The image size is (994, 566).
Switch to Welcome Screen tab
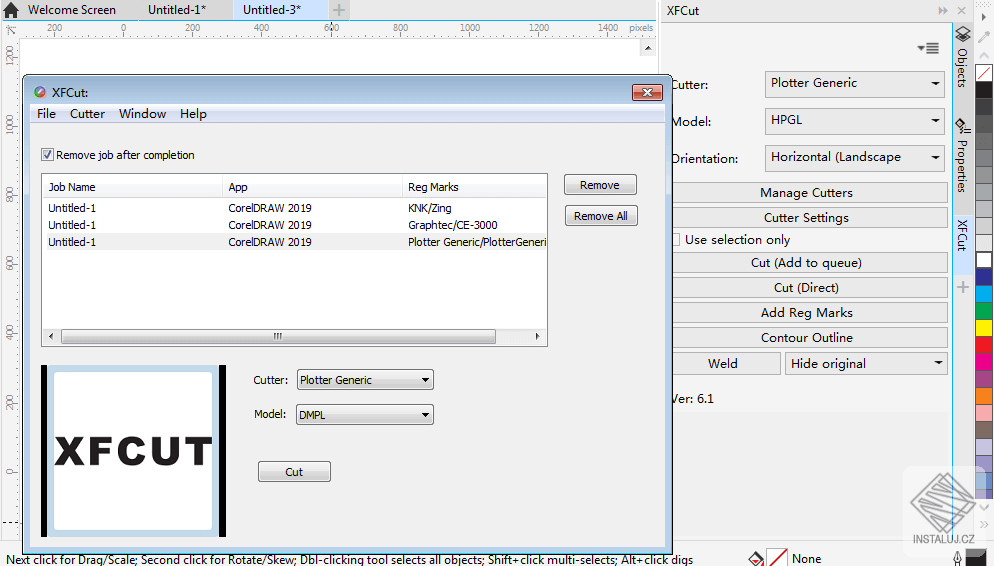tap(72, 10)
